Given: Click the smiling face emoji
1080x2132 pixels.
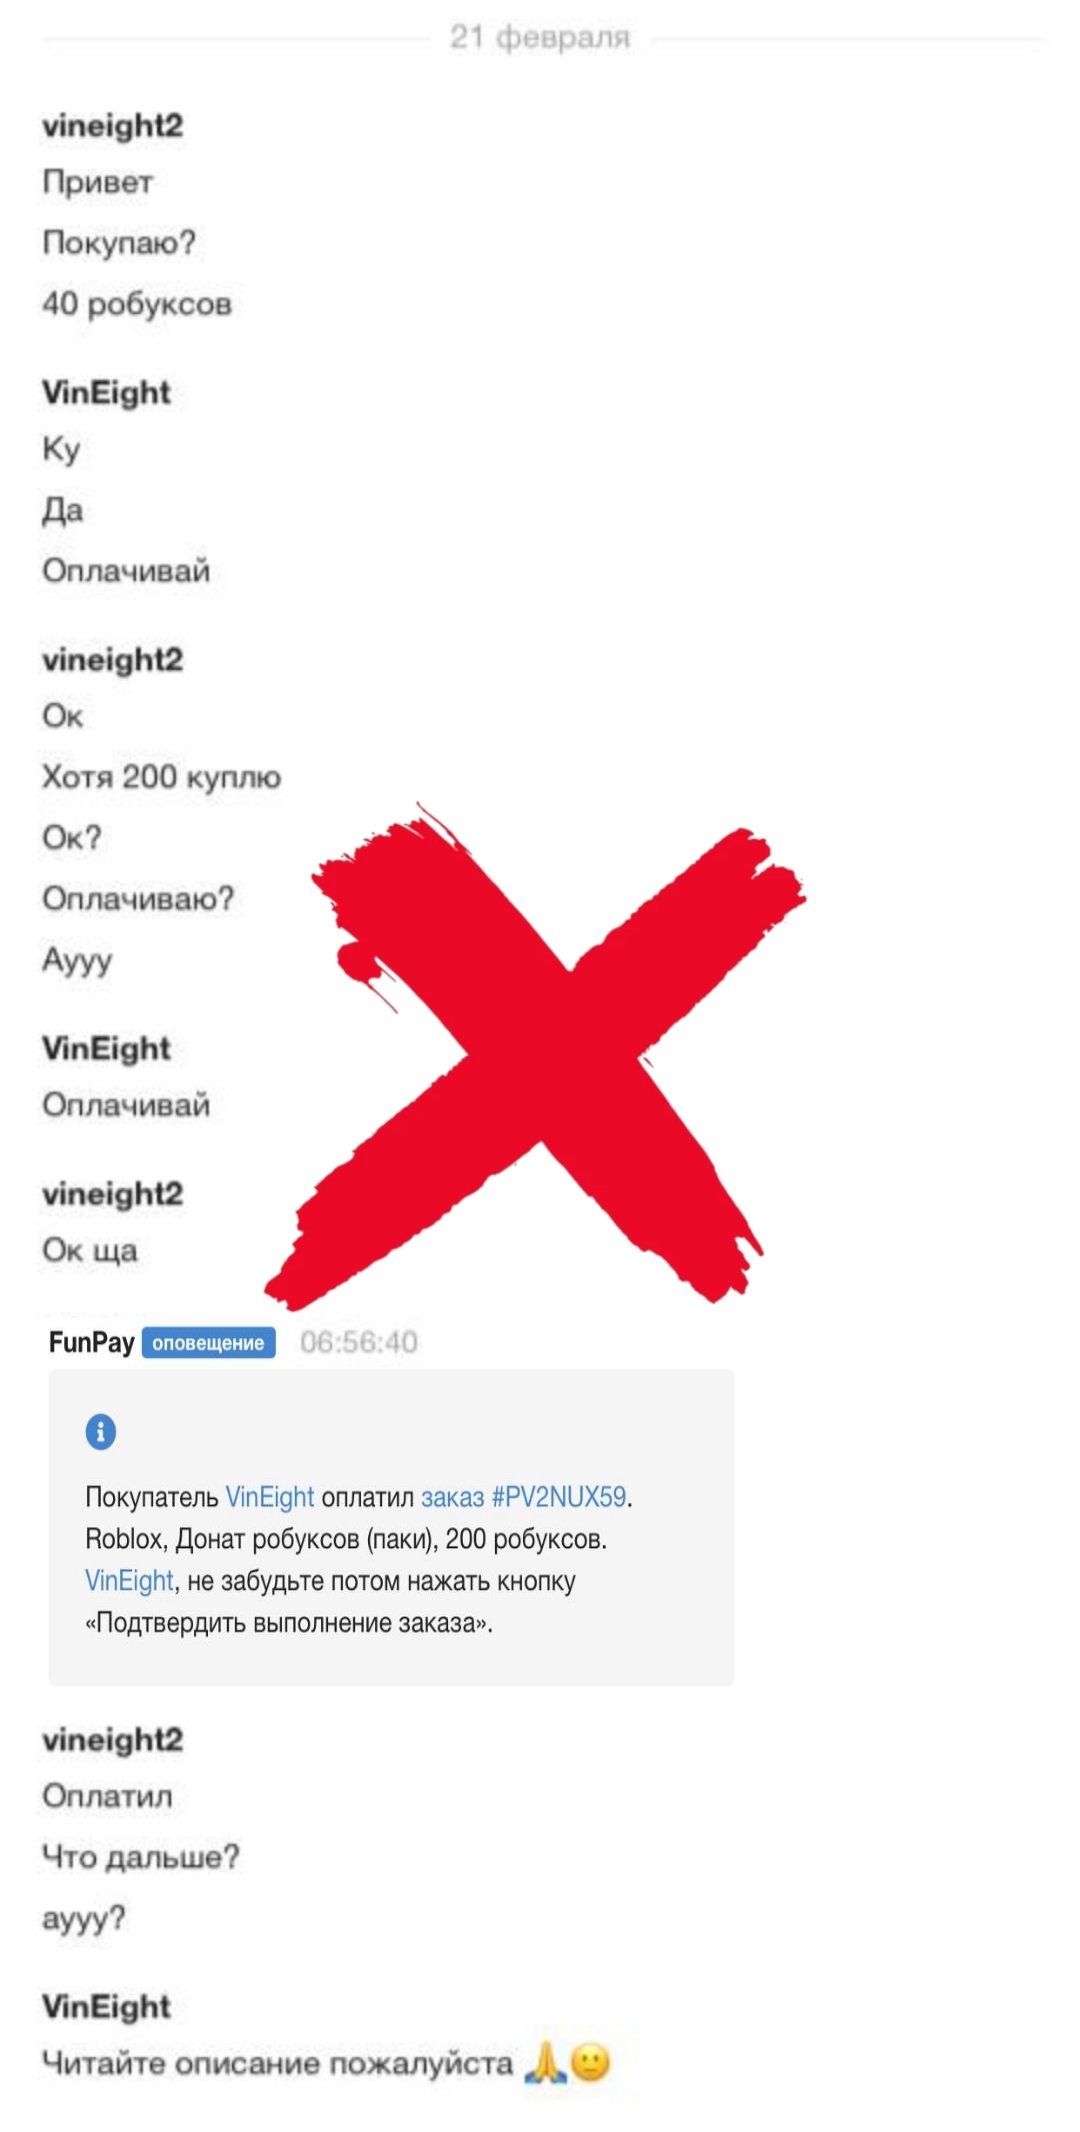Looking at the screenshot, I should (x=590, y=2062).
